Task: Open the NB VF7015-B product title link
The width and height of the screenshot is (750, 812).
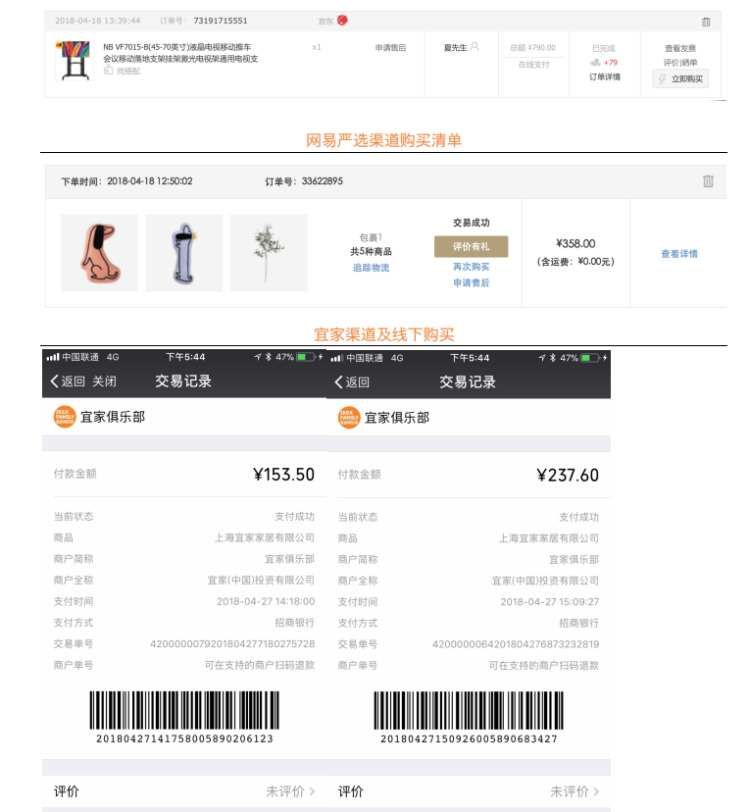Action: pyautogui.click(x=180, y=53)
